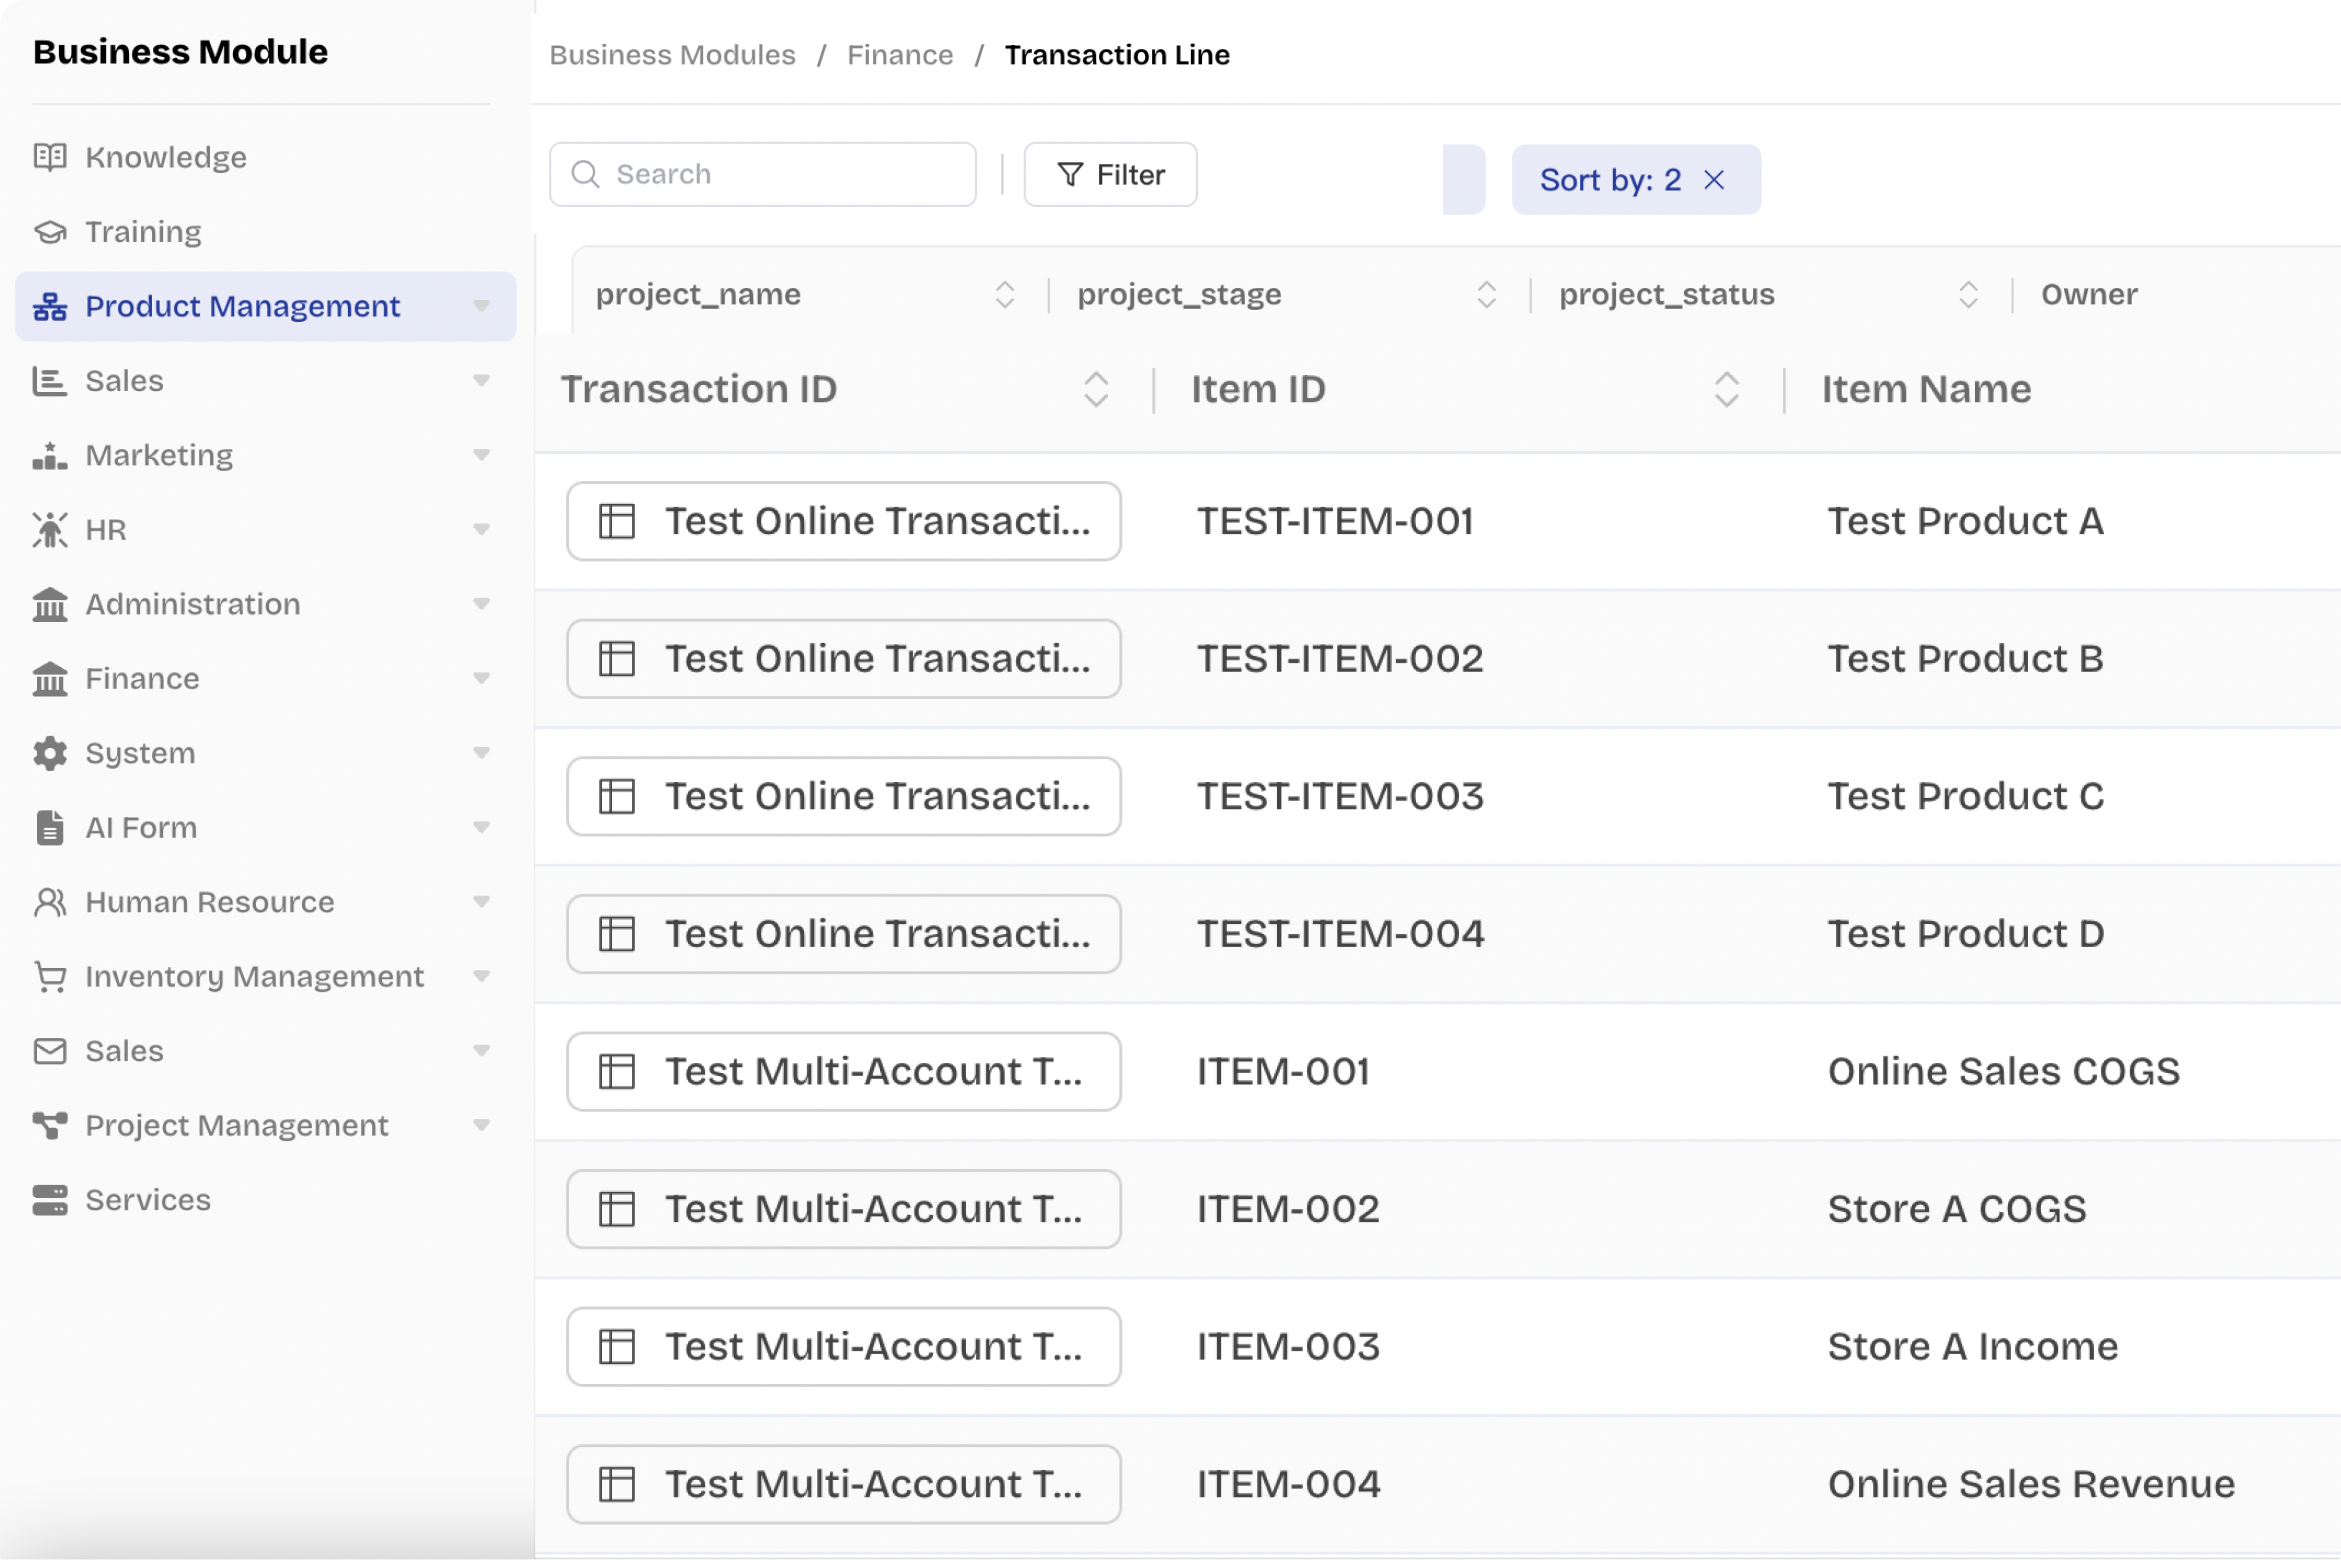The height and width of the screenshot is (1560, 2341).
Task: Click the Services server icon
Action: [x=50, y=1200]
